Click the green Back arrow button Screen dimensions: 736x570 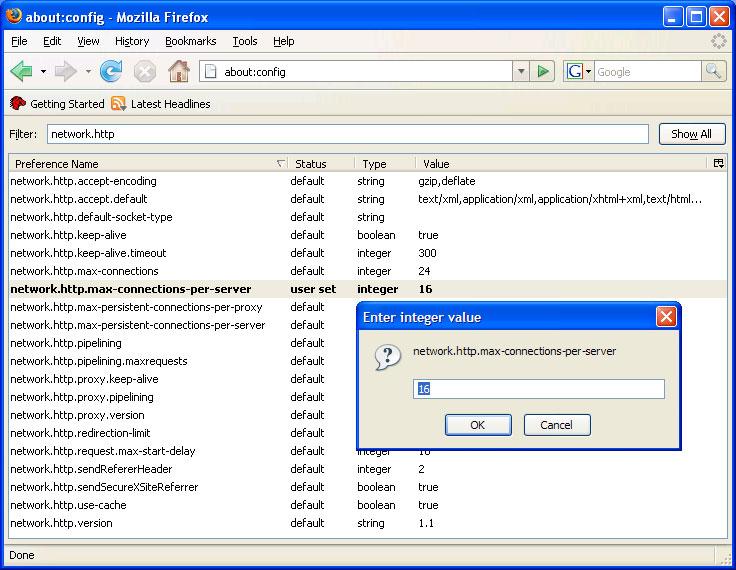coord(22,71)
